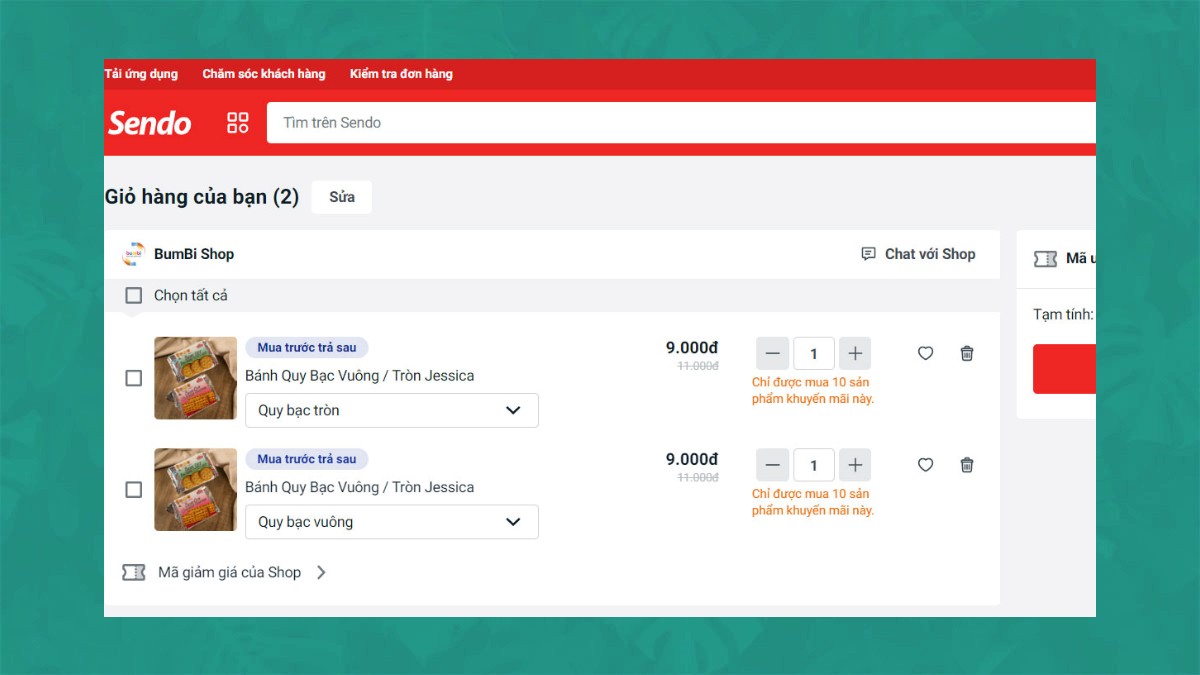The image size is (1200, 675).
Task: Tick the Chọn tất cả checkbox
Action: [x=133, y=296]
